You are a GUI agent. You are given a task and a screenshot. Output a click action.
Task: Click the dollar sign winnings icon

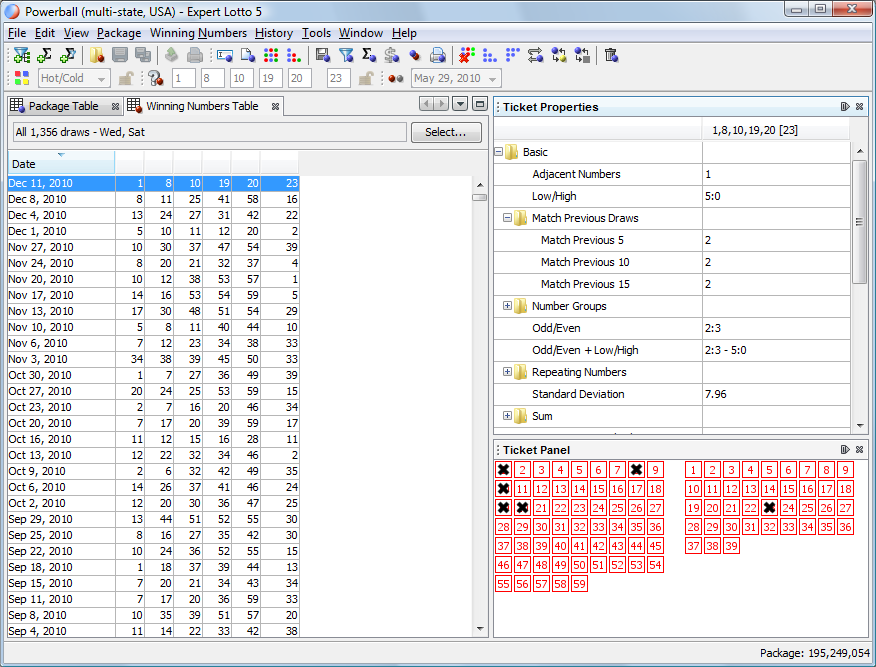tap(391, 55)
